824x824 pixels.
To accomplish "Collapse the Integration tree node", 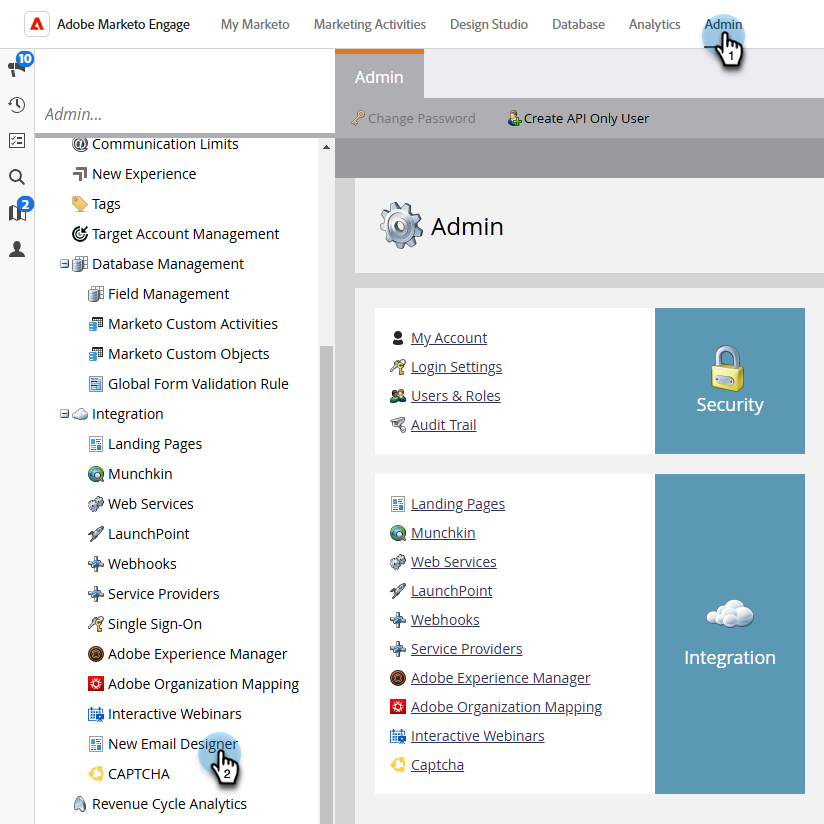I will pyautogui.click(x=64, y=414).
